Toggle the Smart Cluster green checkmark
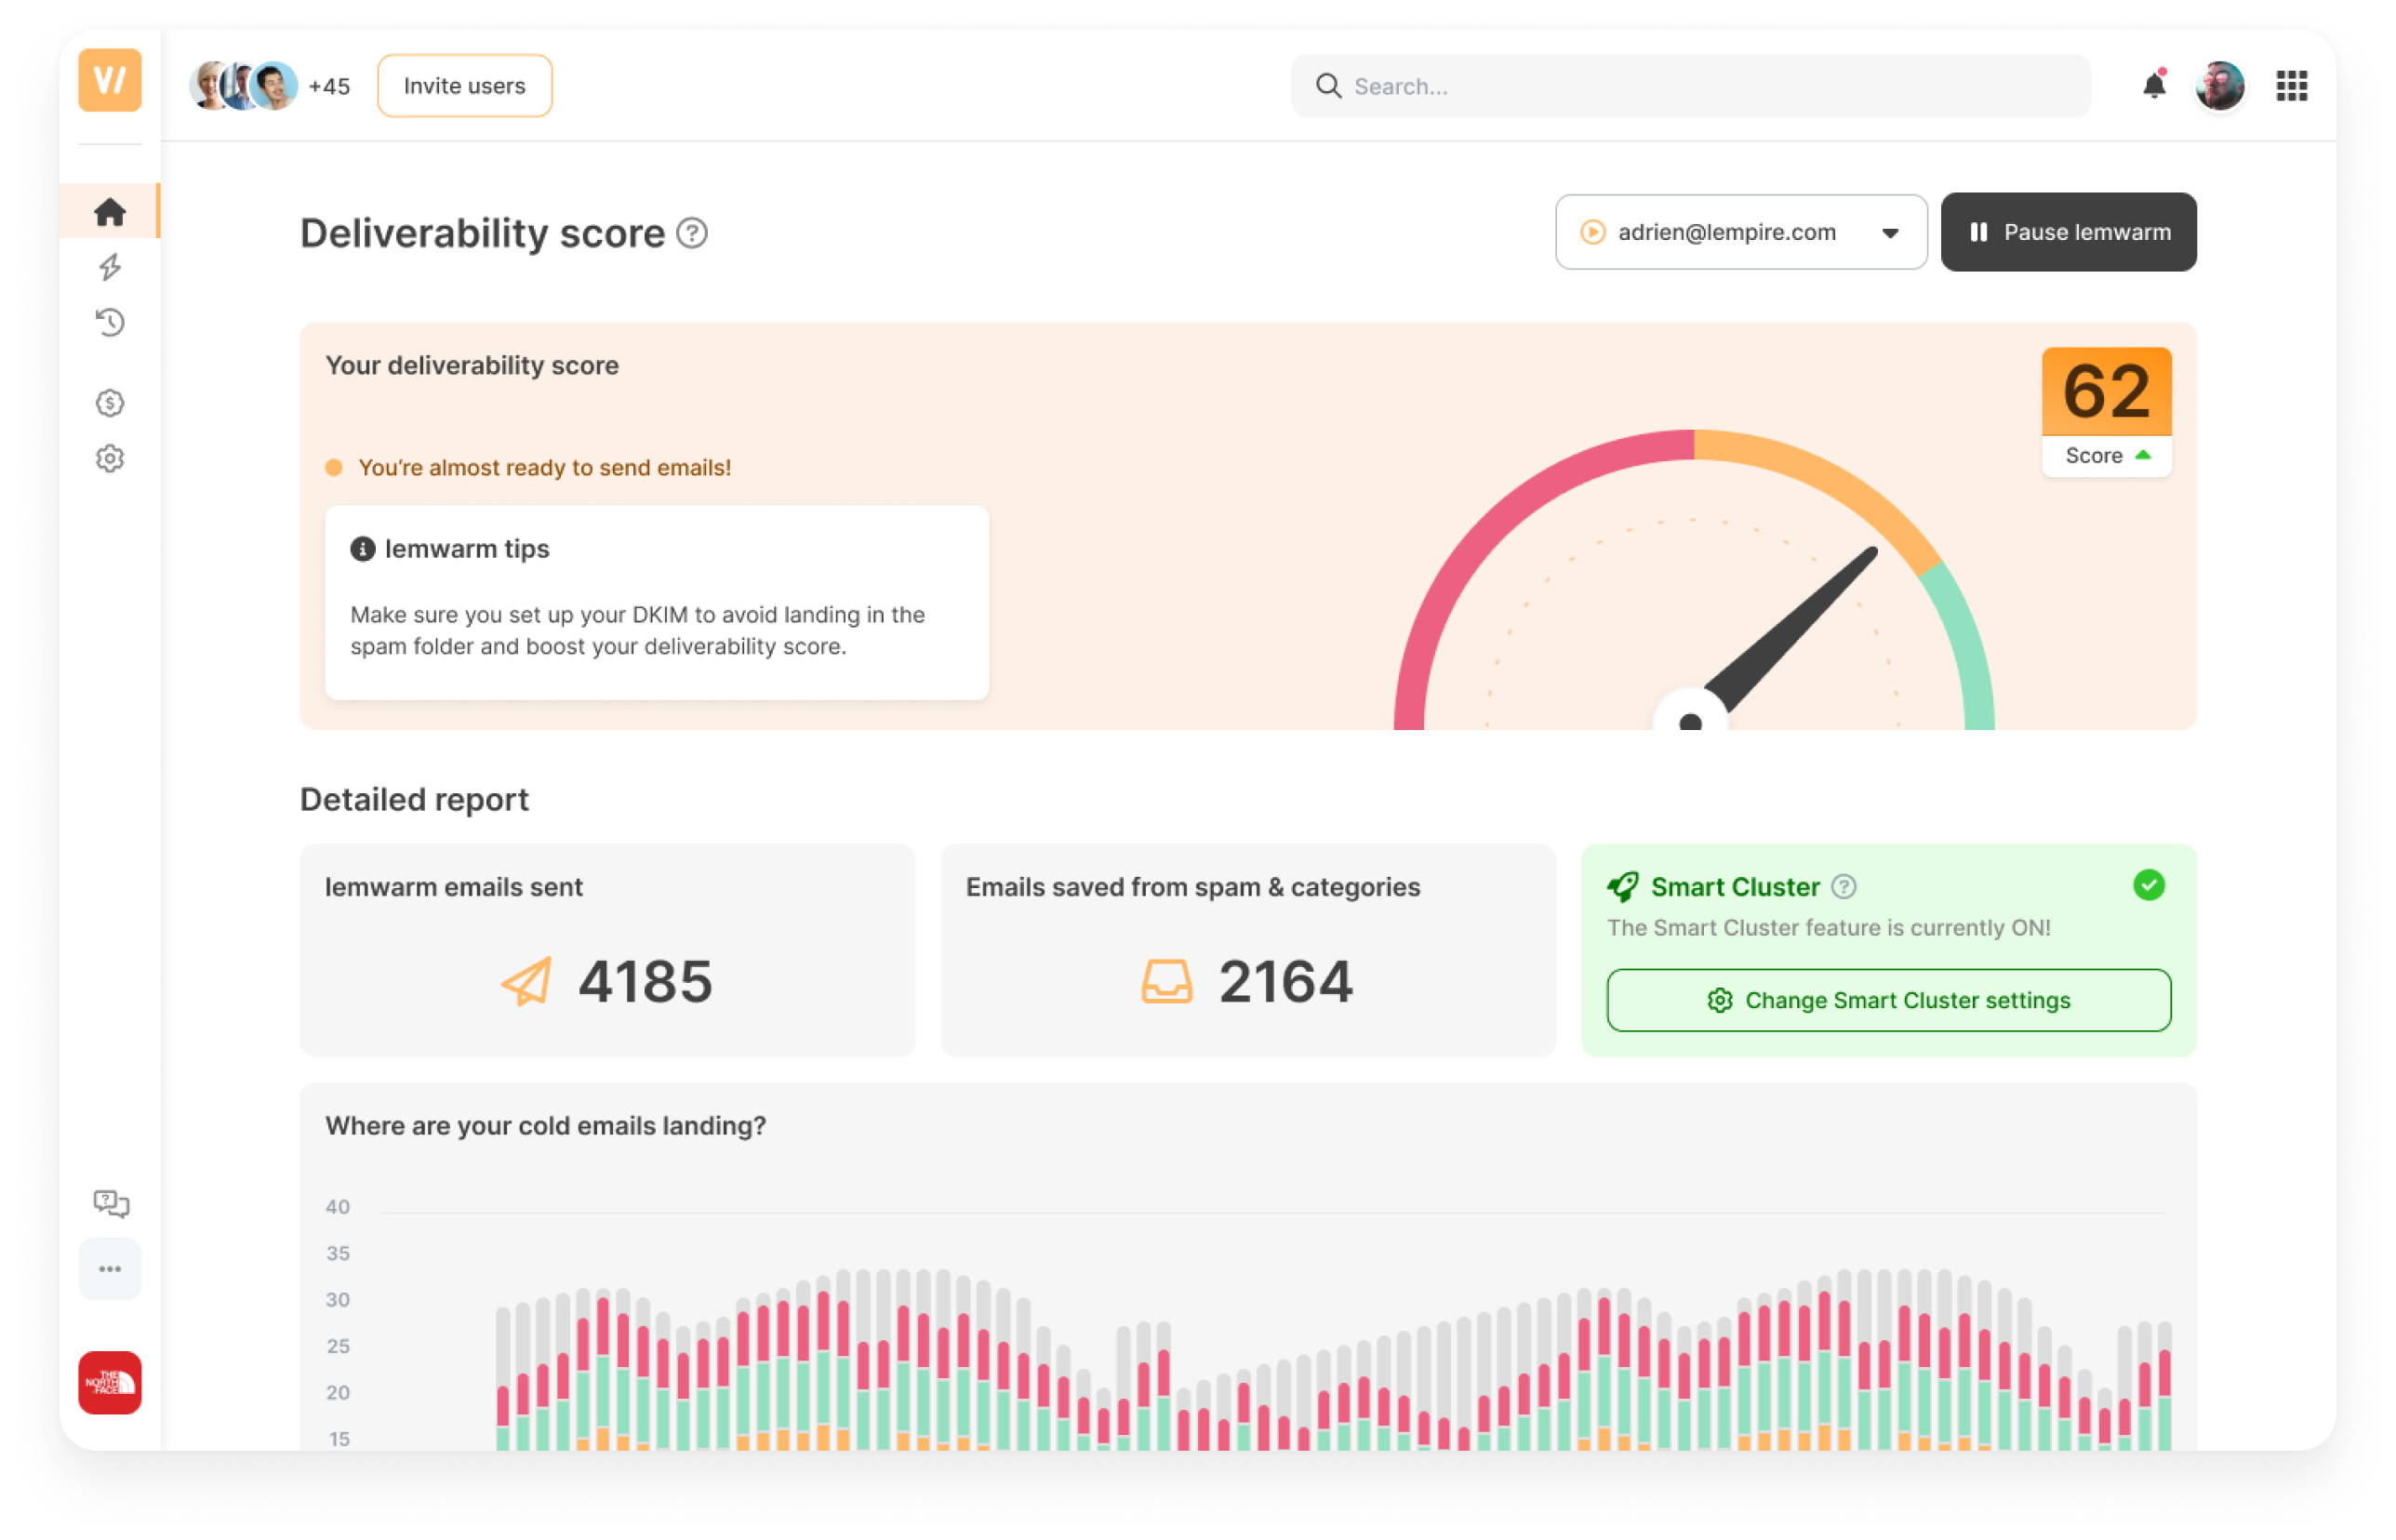The width and height of the screenshot is (2396, 1540). pyautogui.click(x=2148, y=885)
